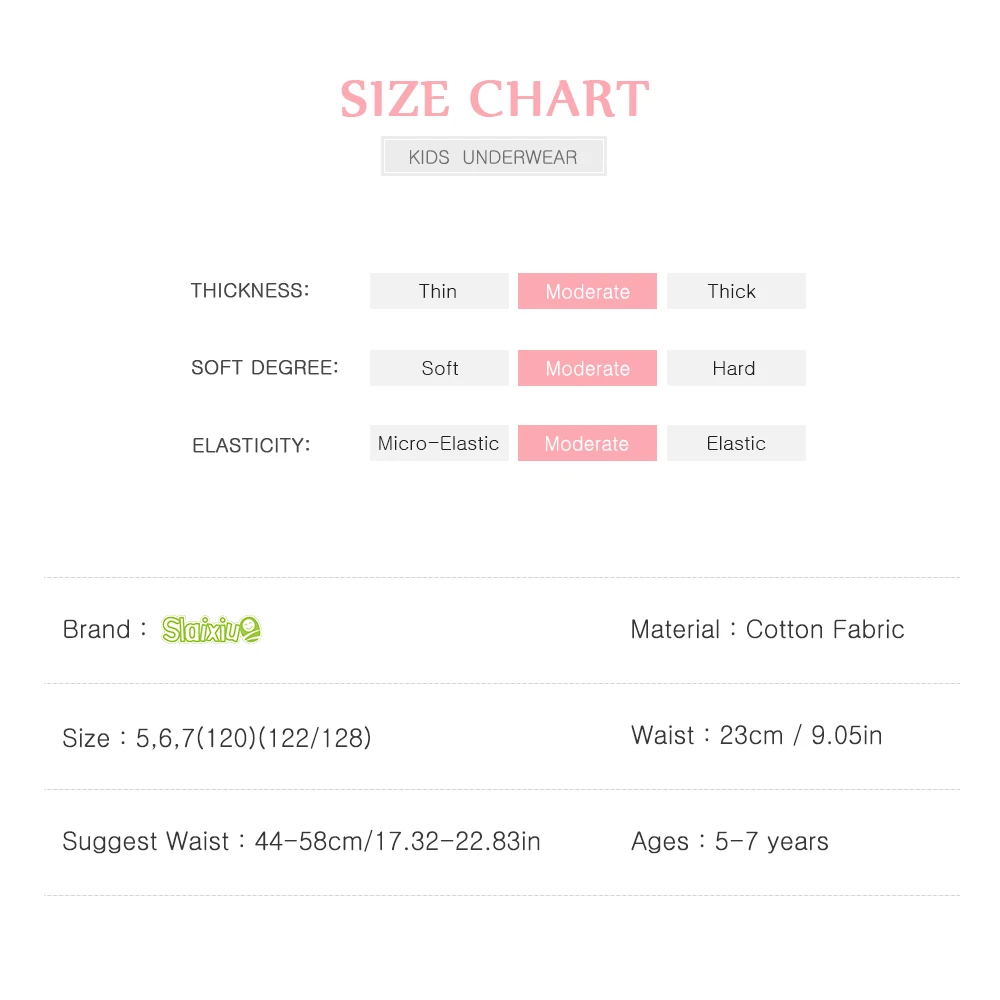This screenshot has height=1000, width=1000.
Task: Click the pink SIZE CHART heading
Action: [x=494, y=99]
